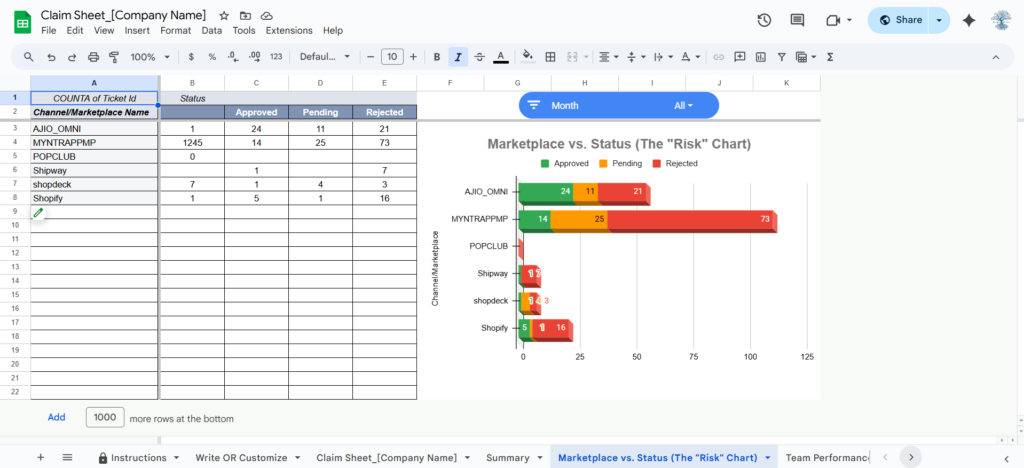Click the print icon in toolbar
1024x468 pixels.
click(93, 57)
